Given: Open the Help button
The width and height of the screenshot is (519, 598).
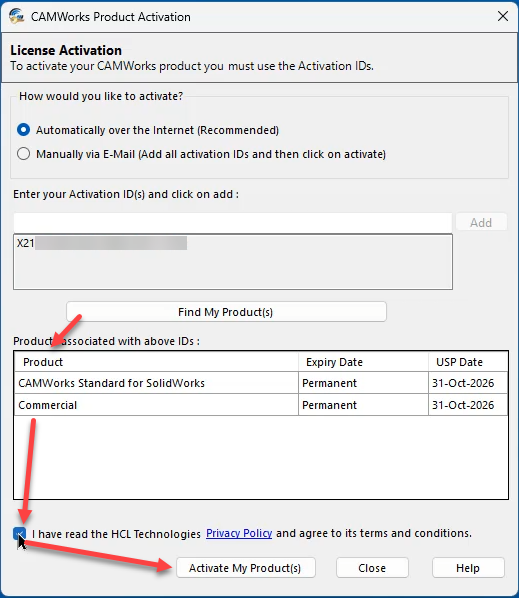Looking at the screenshot, I should click(x=468, y=568).
